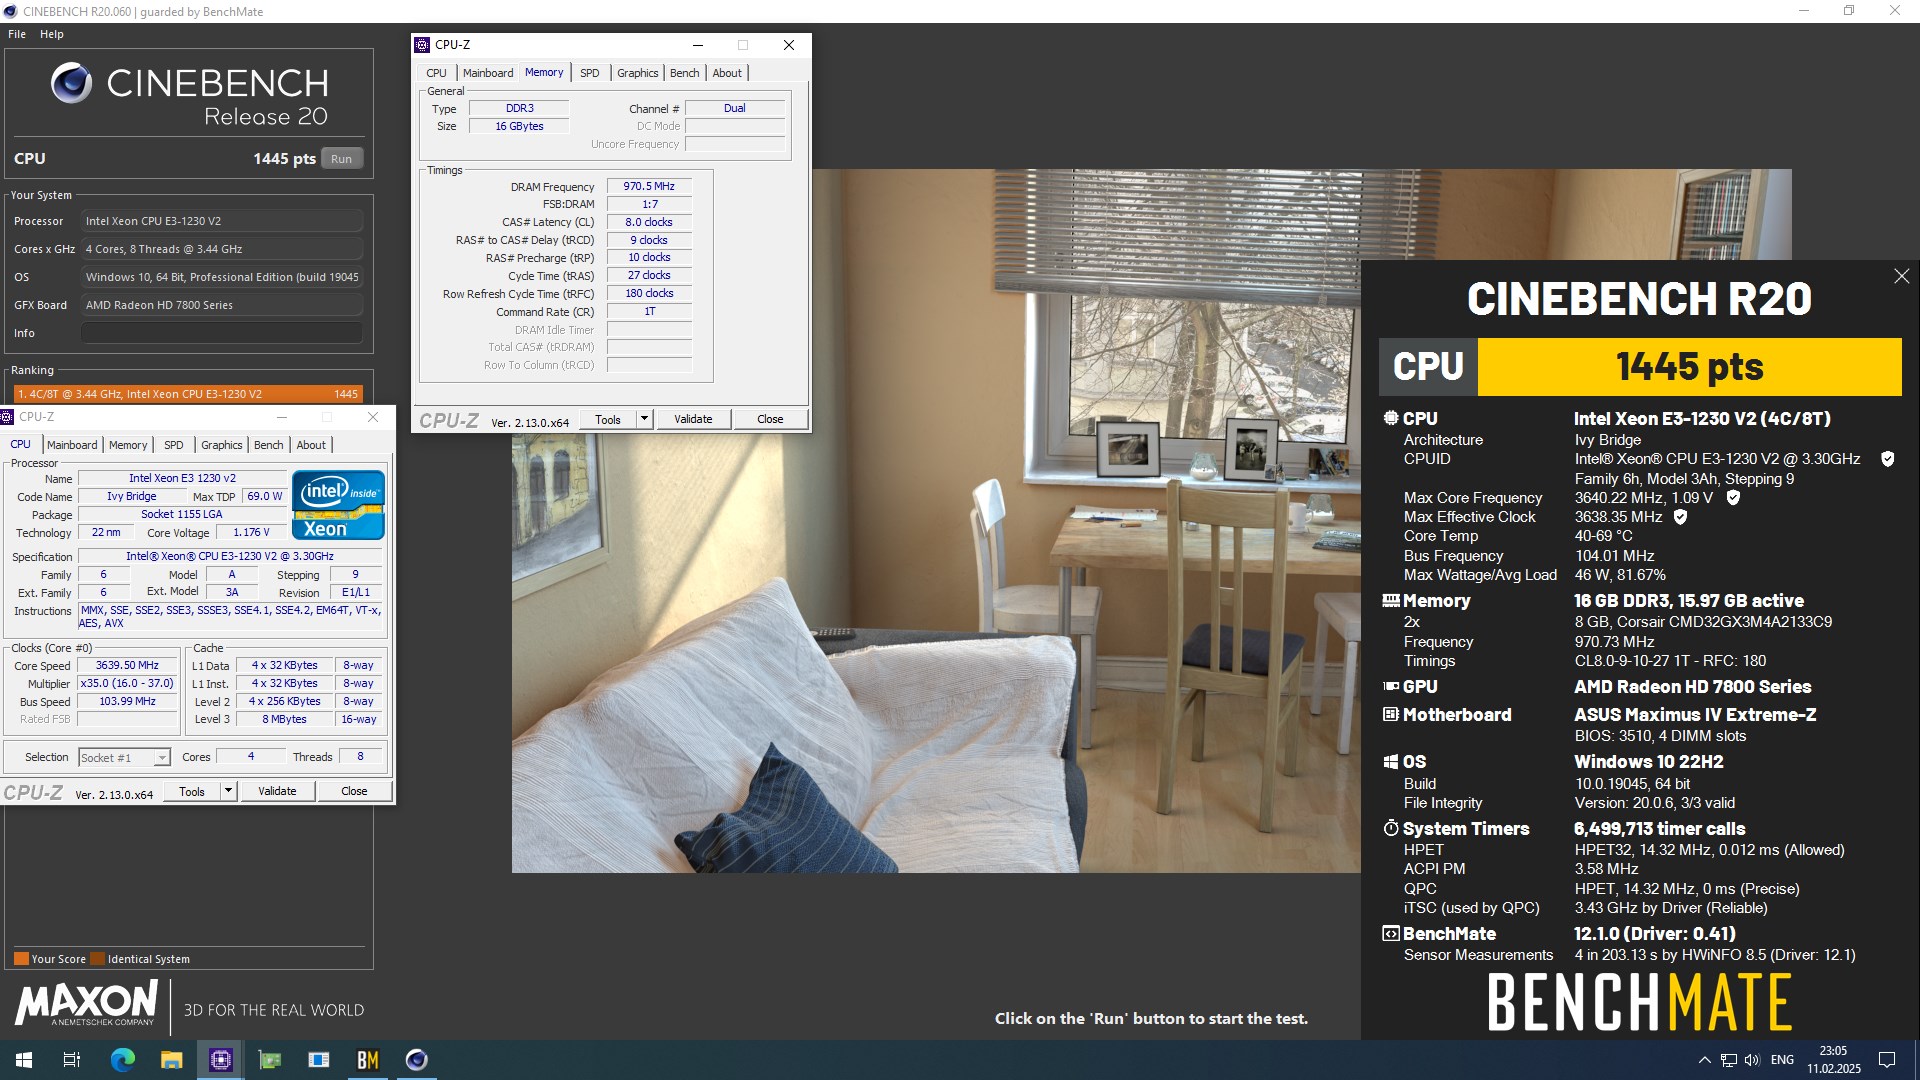Show hidden system tray icons

pyautogui.click(x=1704, y=1060)
